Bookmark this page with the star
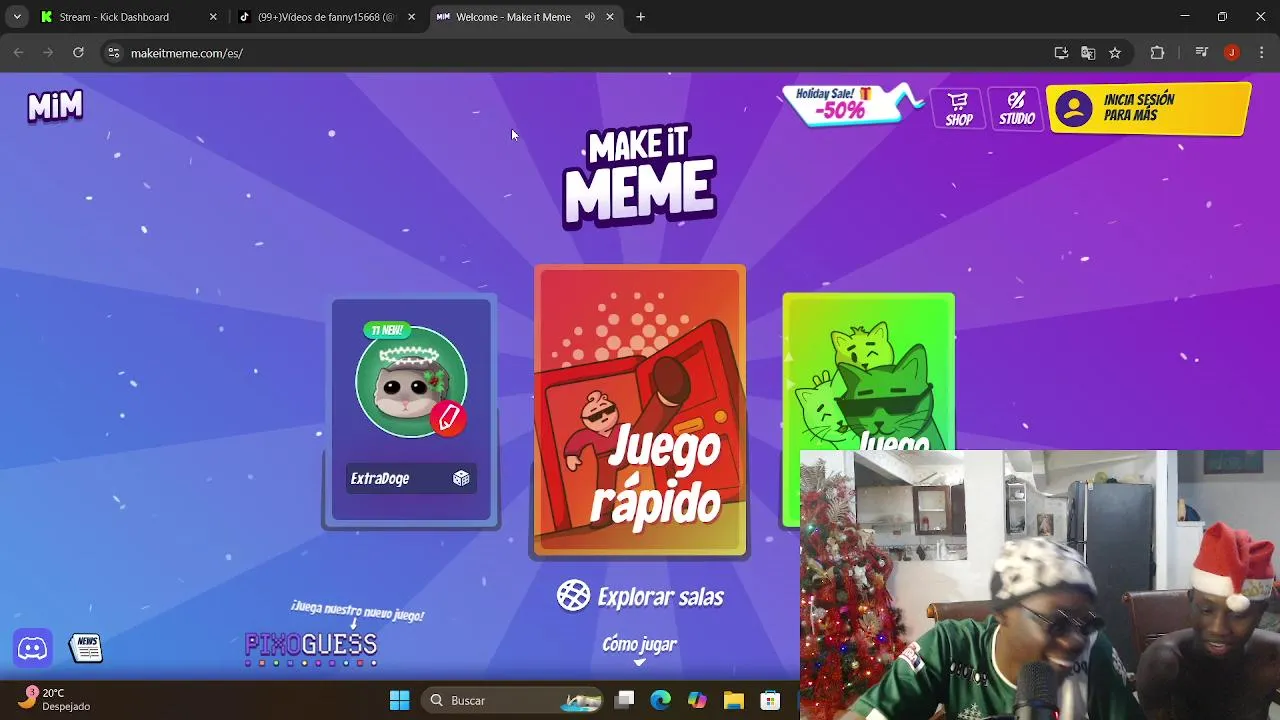1280x720 pixels. coord(1115,53)
